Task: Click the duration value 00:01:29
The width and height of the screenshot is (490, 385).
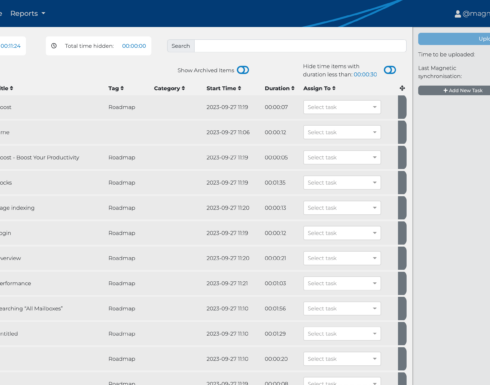Action: point(275,334)
